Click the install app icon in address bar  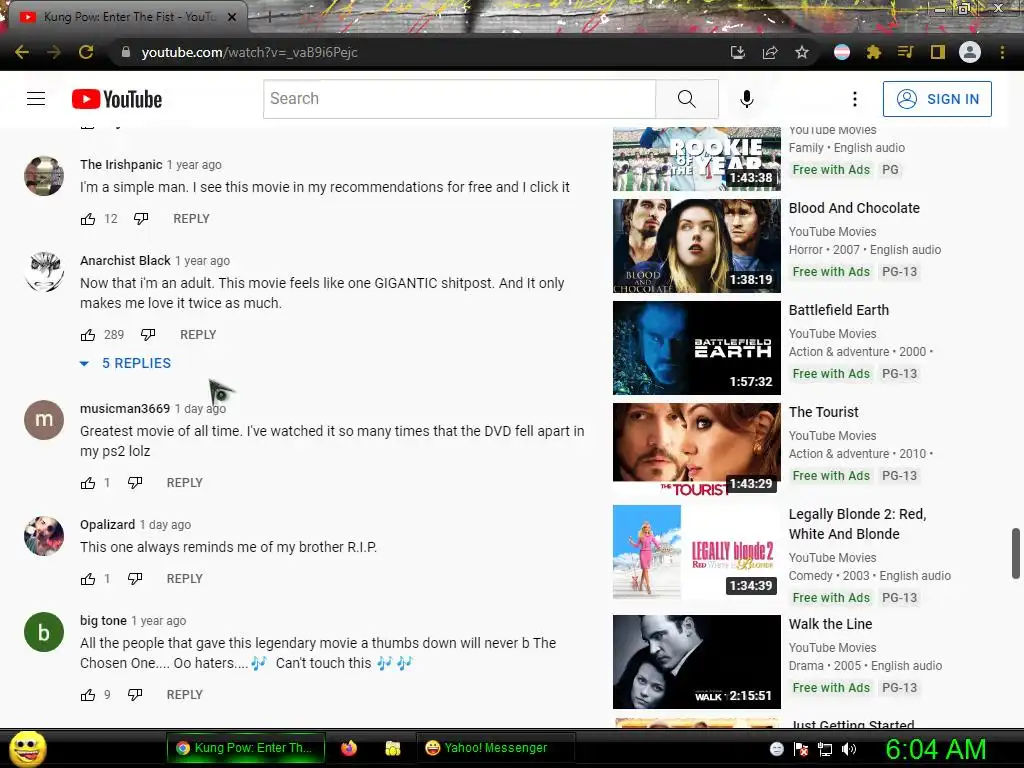tap(737, 52)
